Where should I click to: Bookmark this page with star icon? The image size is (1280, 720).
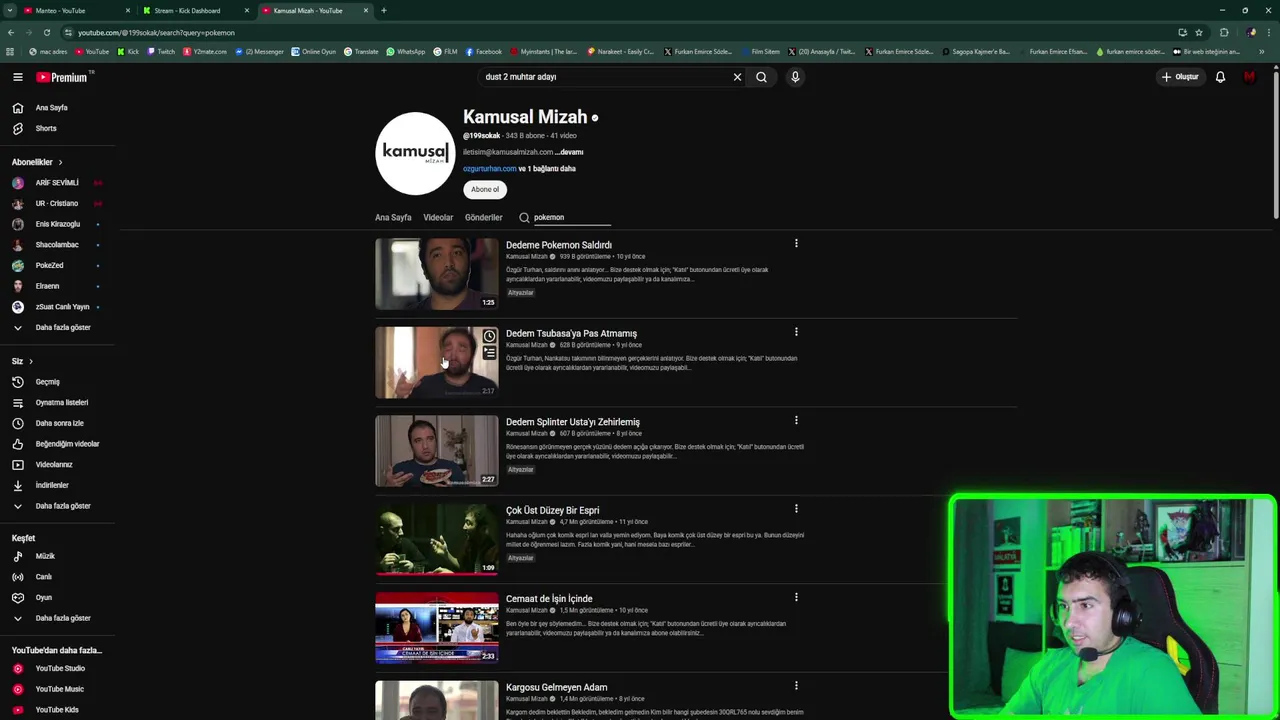[1198, 32]
